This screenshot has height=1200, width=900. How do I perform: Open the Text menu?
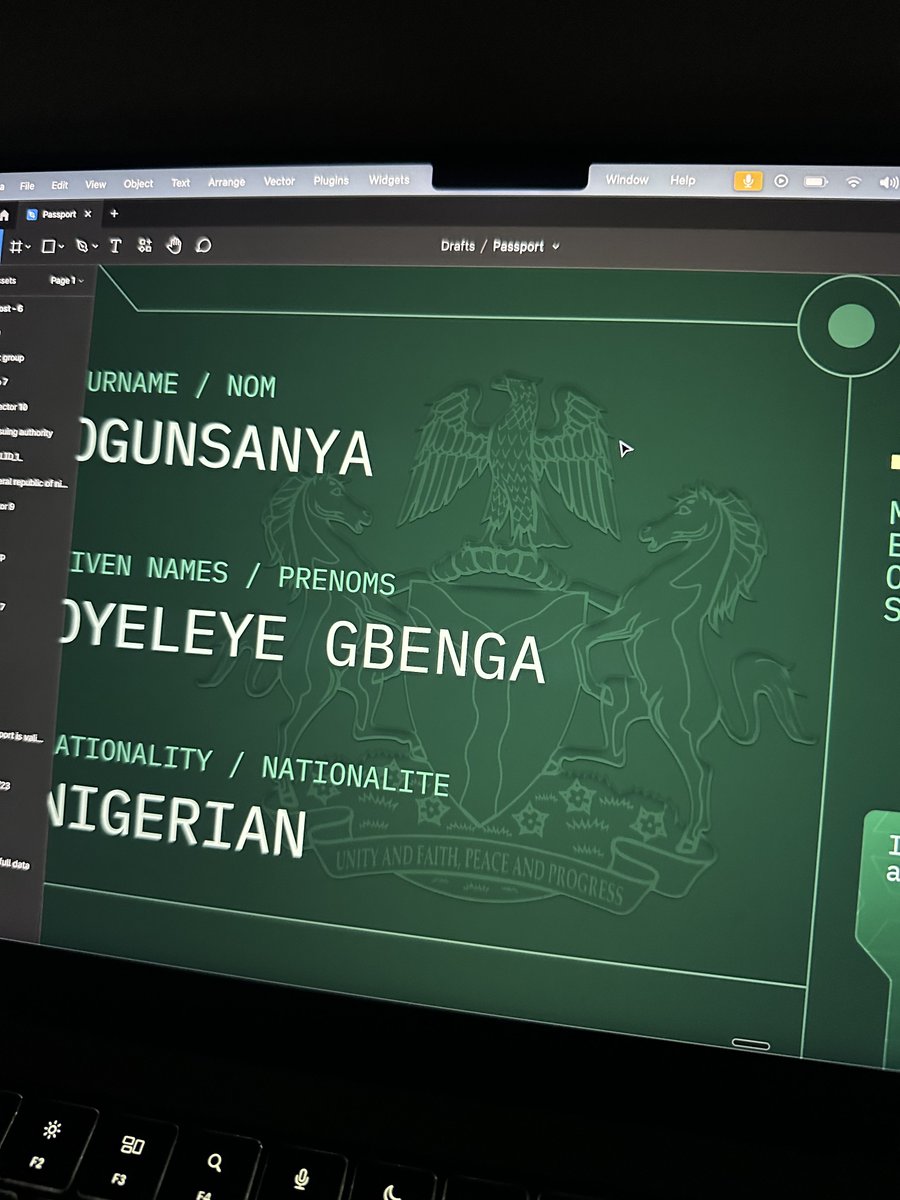pyautogui.click(x=181, y=183)
